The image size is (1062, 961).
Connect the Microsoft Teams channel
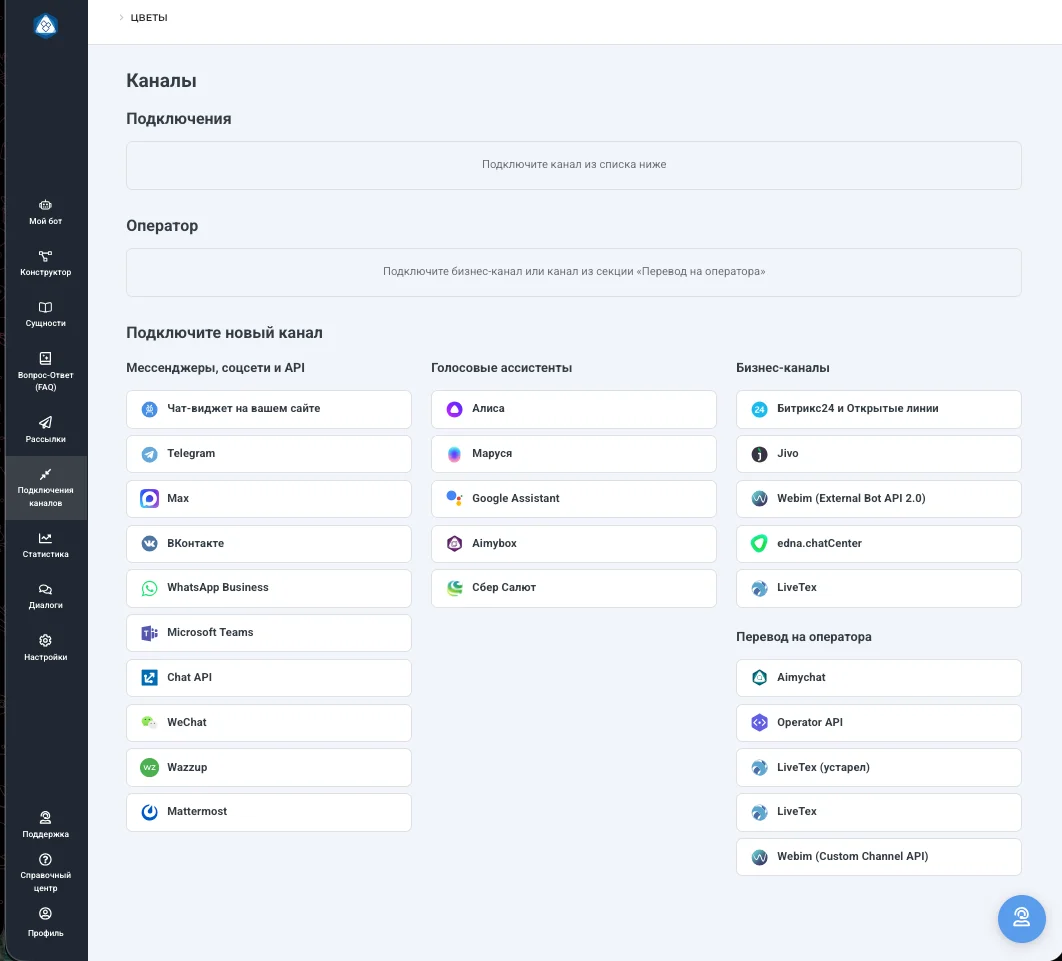tap(269, 633)
